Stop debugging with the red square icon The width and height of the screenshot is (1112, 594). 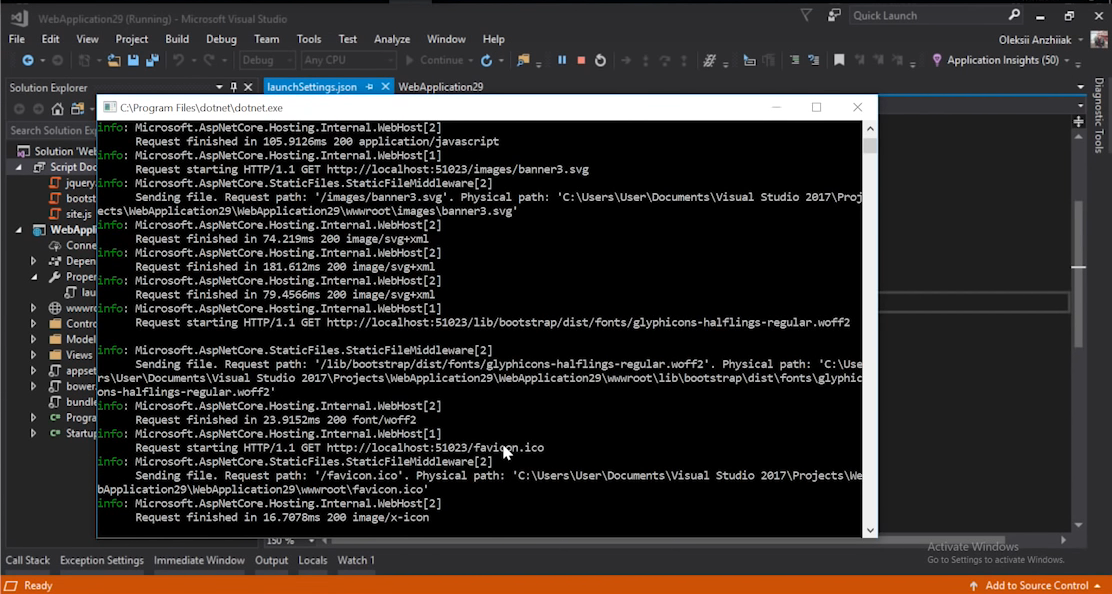click(x=581, y=61)
